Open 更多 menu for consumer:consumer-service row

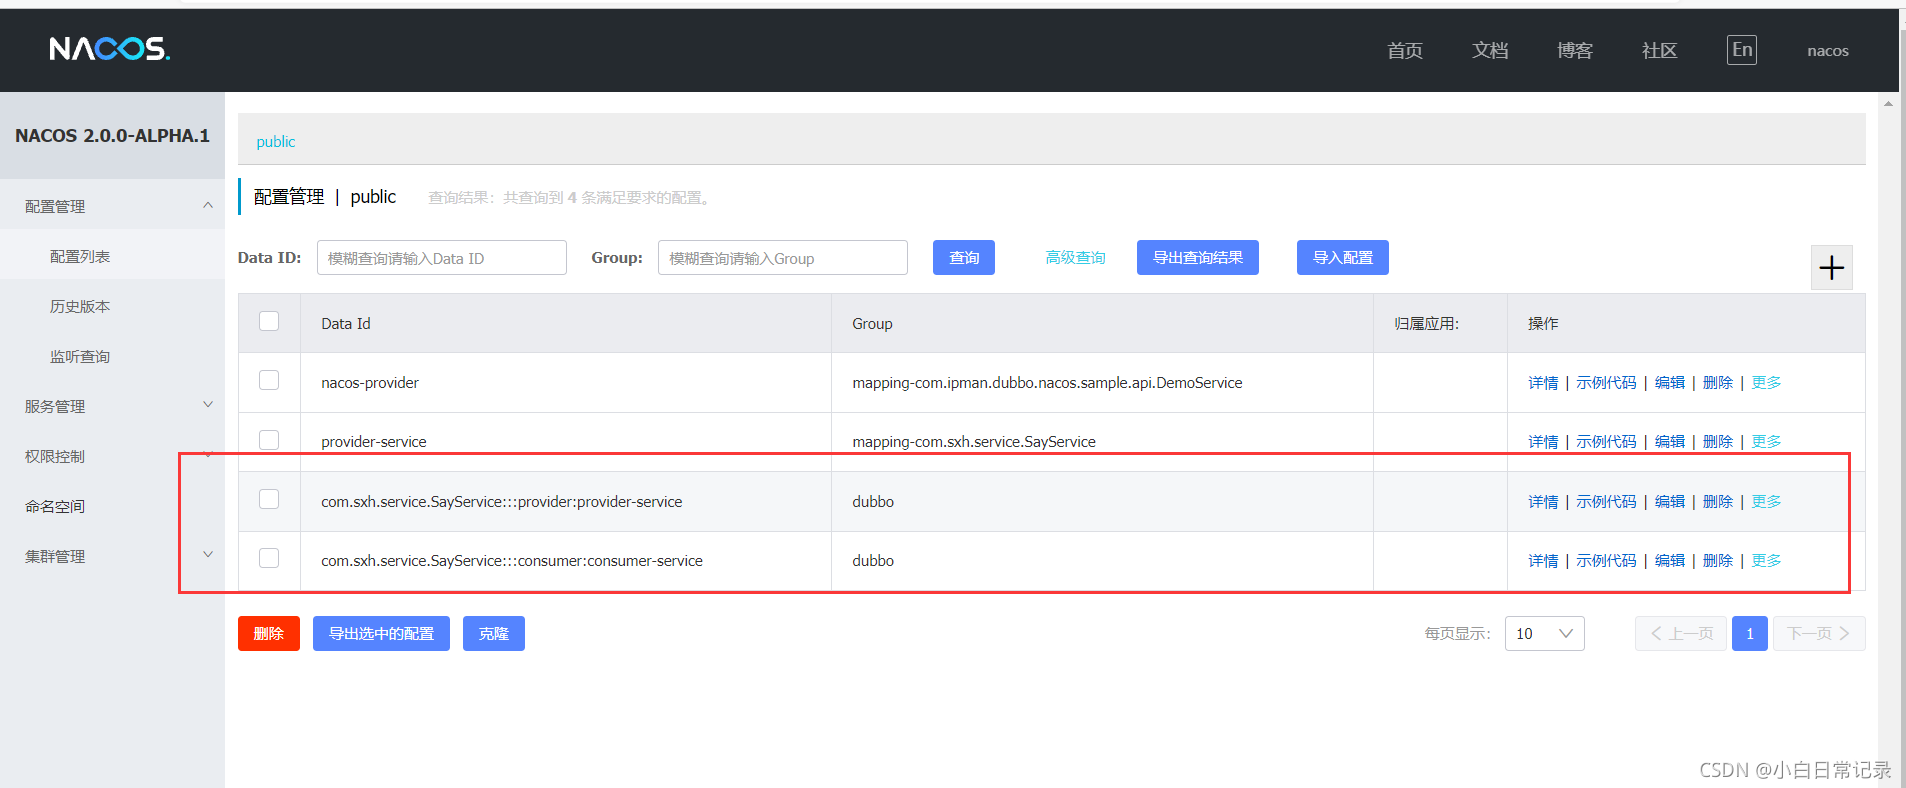(1766, 561)
